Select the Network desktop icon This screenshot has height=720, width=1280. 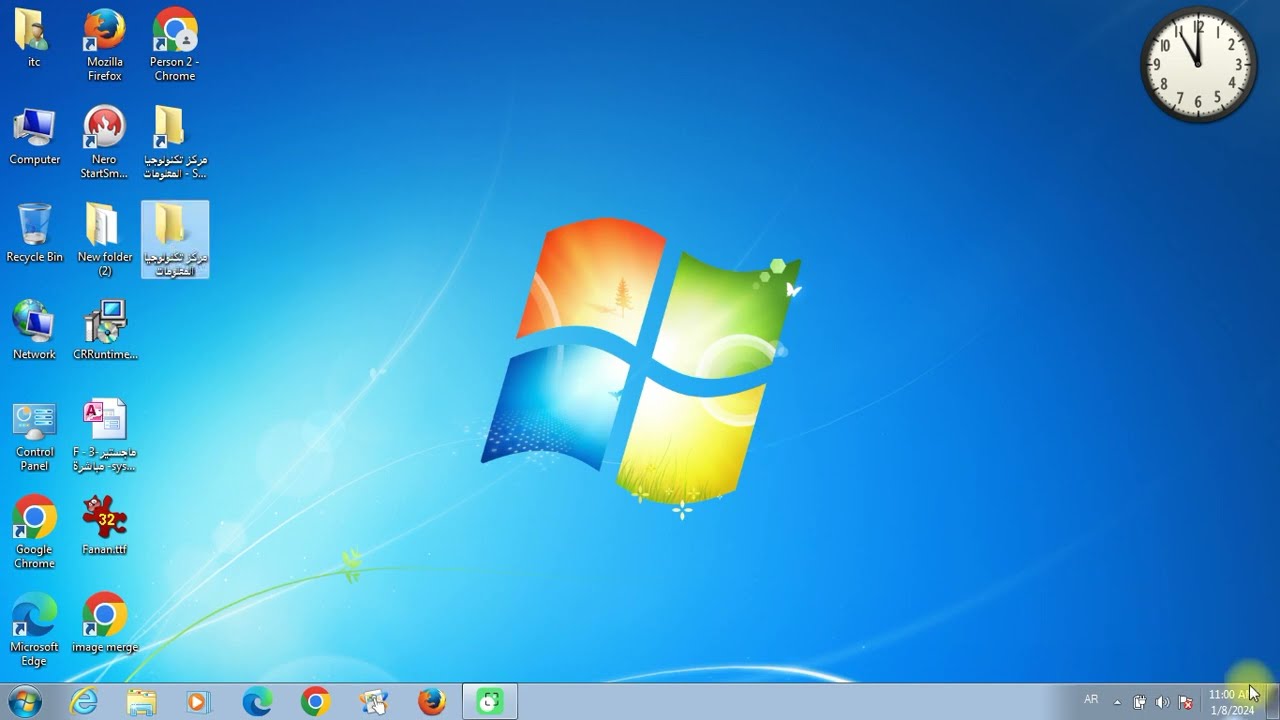tap(34, 330)
